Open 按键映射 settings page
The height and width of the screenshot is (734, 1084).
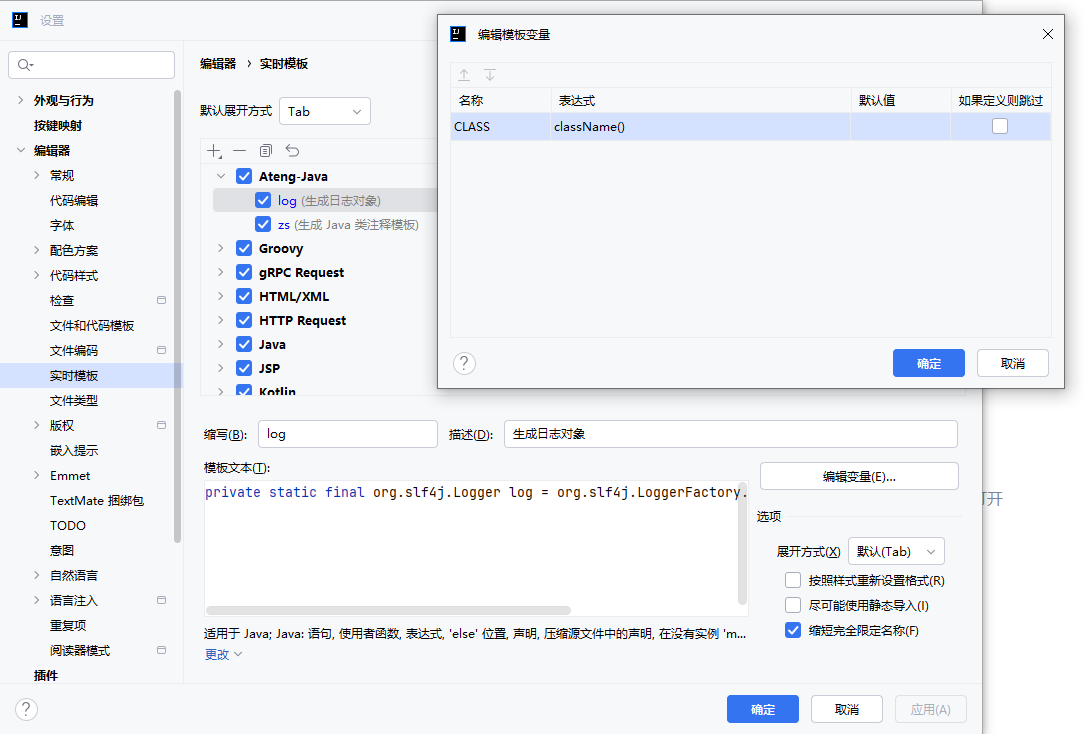(58, 125)
